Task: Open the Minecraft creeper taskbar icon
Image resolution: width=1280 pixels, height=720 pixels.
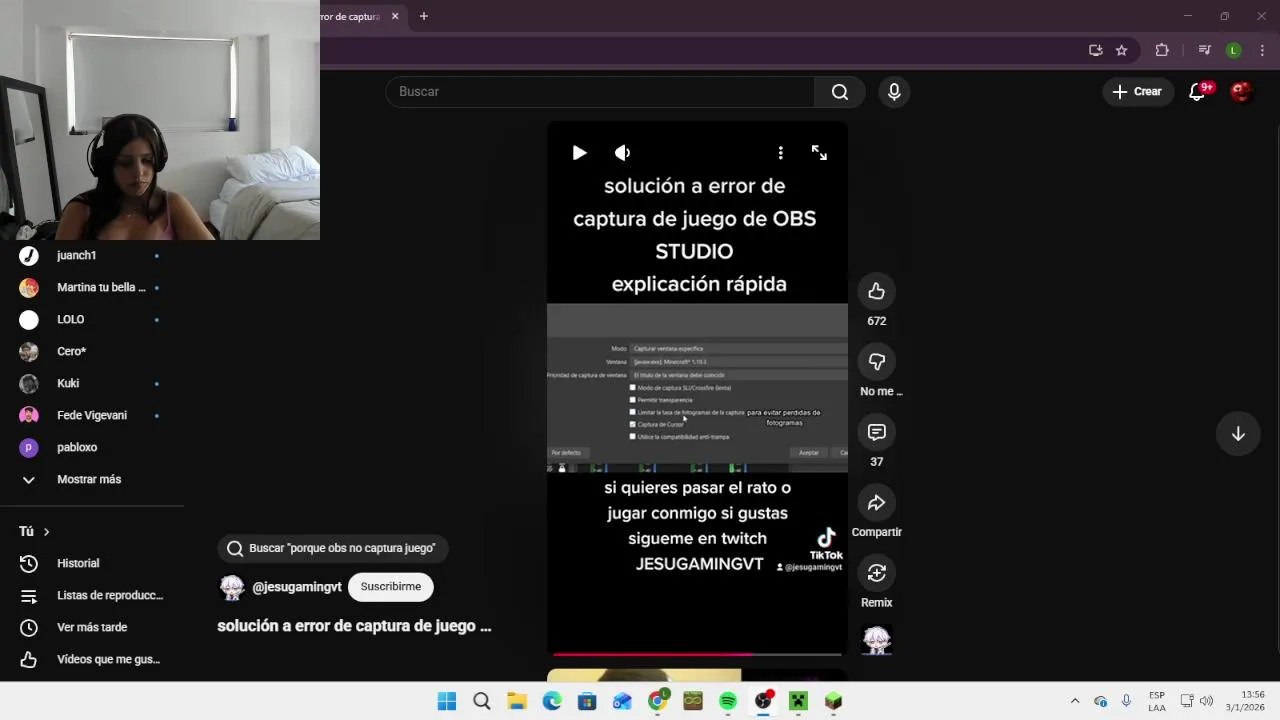Action: point(798,701)
